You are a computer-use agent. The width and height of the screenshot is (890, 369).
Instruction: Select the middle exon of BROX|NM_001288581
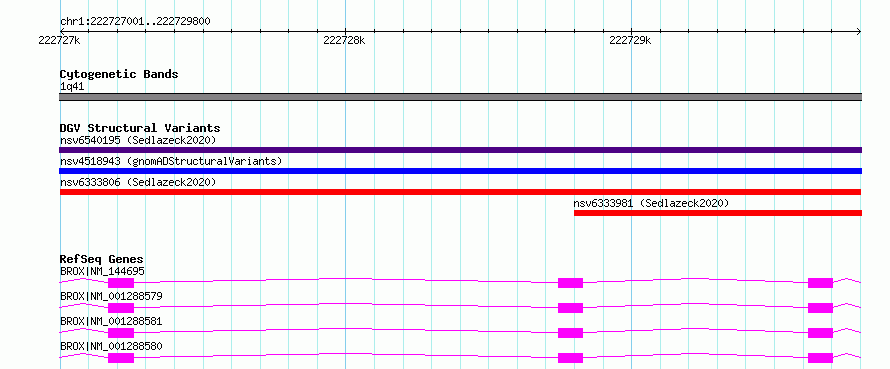(x=570, y=333)
